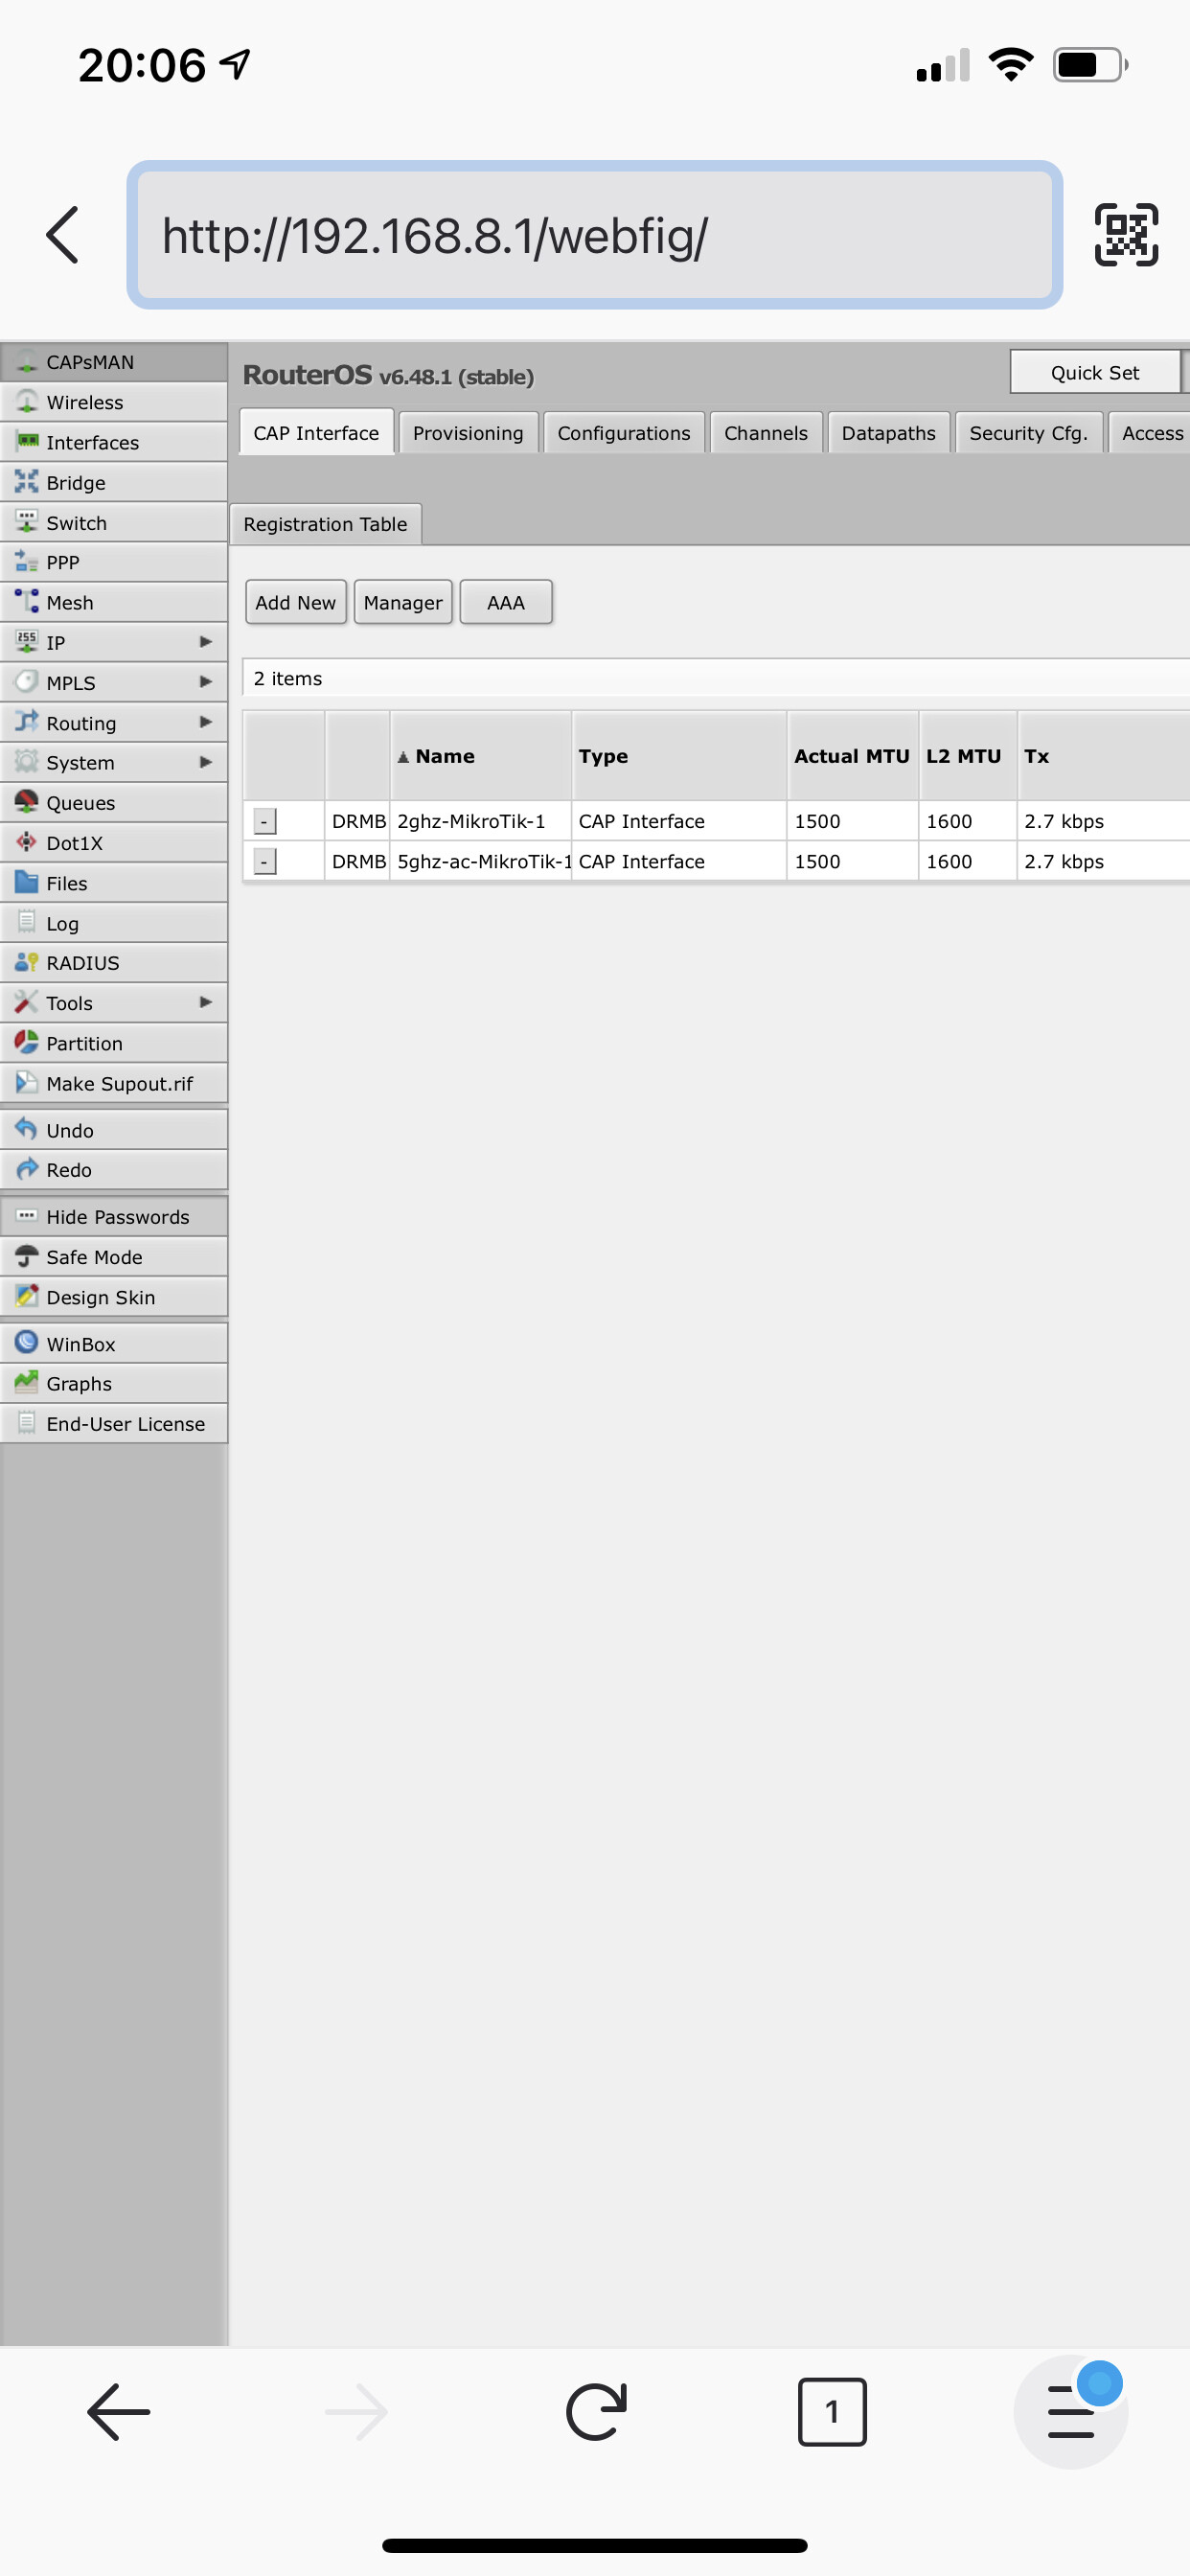The width and height of the screenshot is (1190, 2576).
Task: Click the Dot1X icon in sidebar
Action: [x=27, y=843]
